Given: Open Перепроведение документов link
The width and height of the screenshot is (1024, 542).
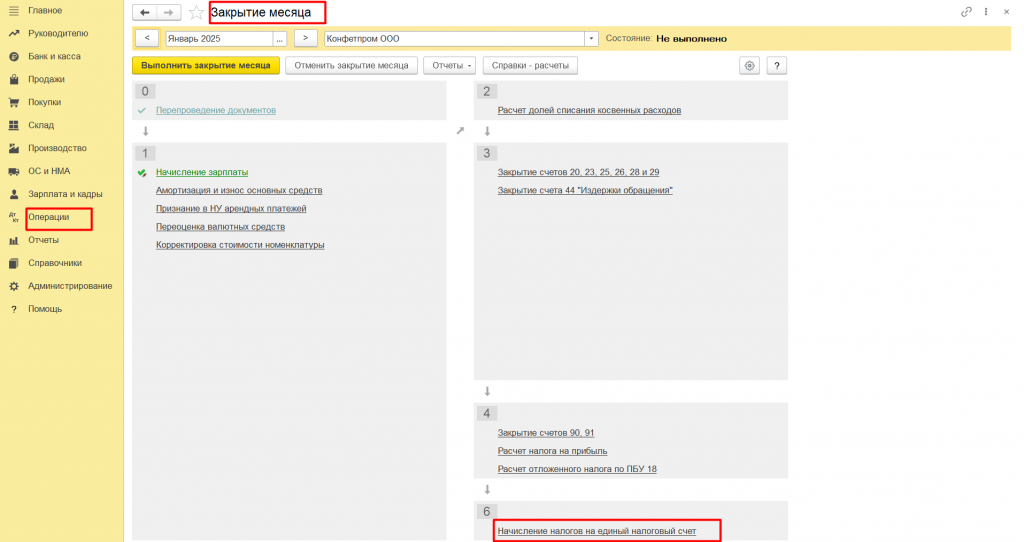Looking at the screenshot, I should point(216,110).
